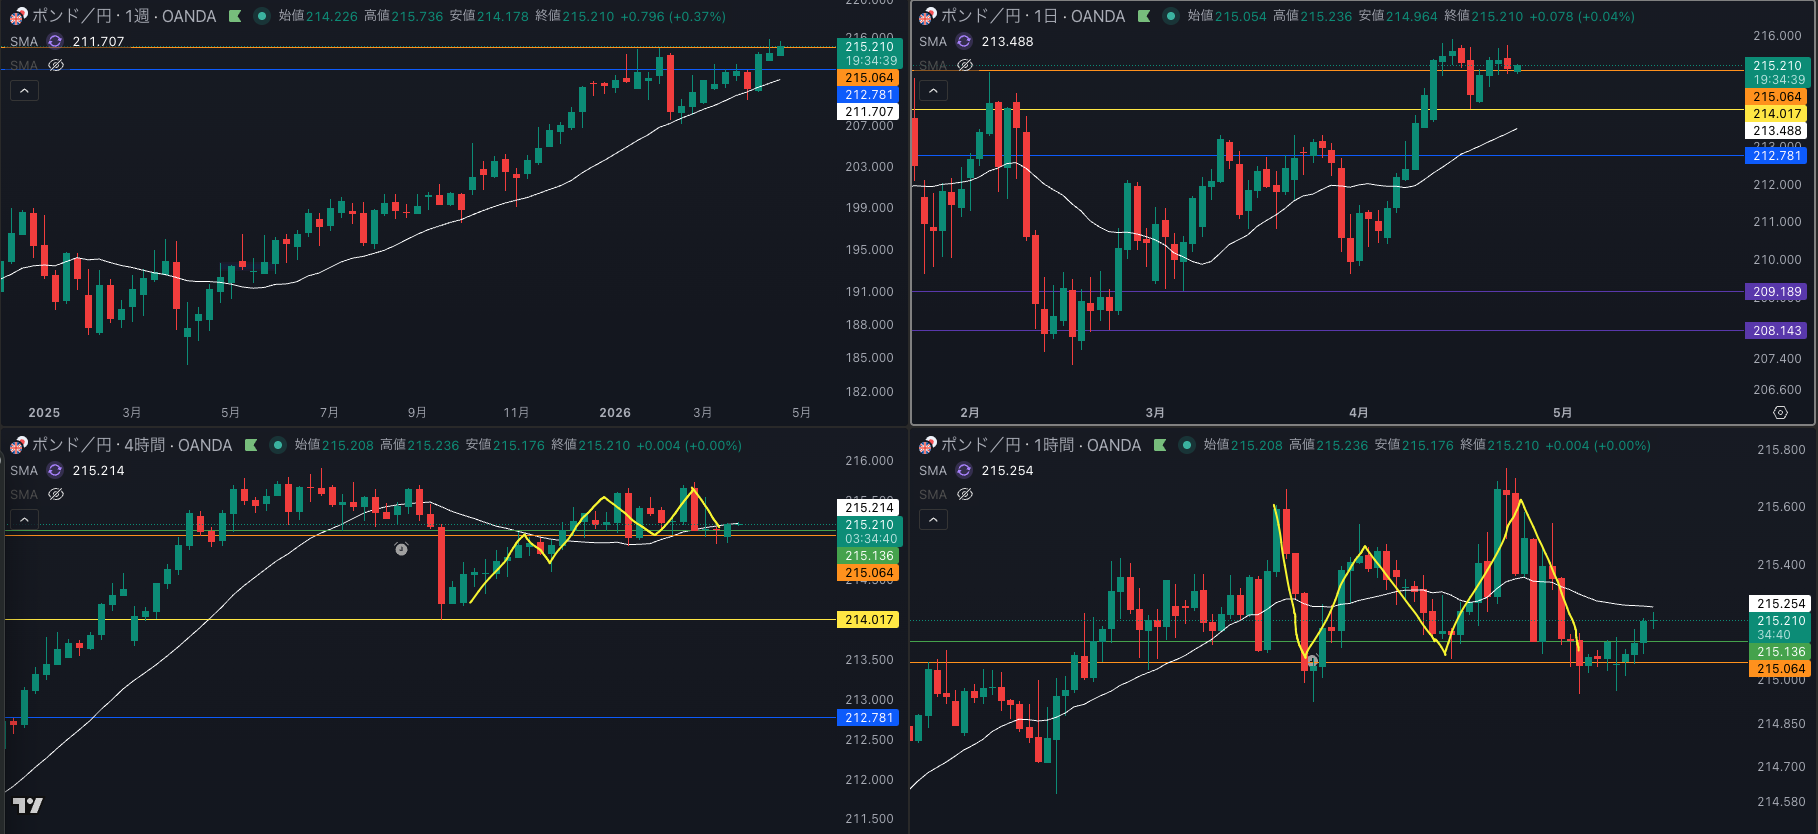Click the market status dot in the 1日 chart header
The image size is (1818, 834).
[1171, 16]
